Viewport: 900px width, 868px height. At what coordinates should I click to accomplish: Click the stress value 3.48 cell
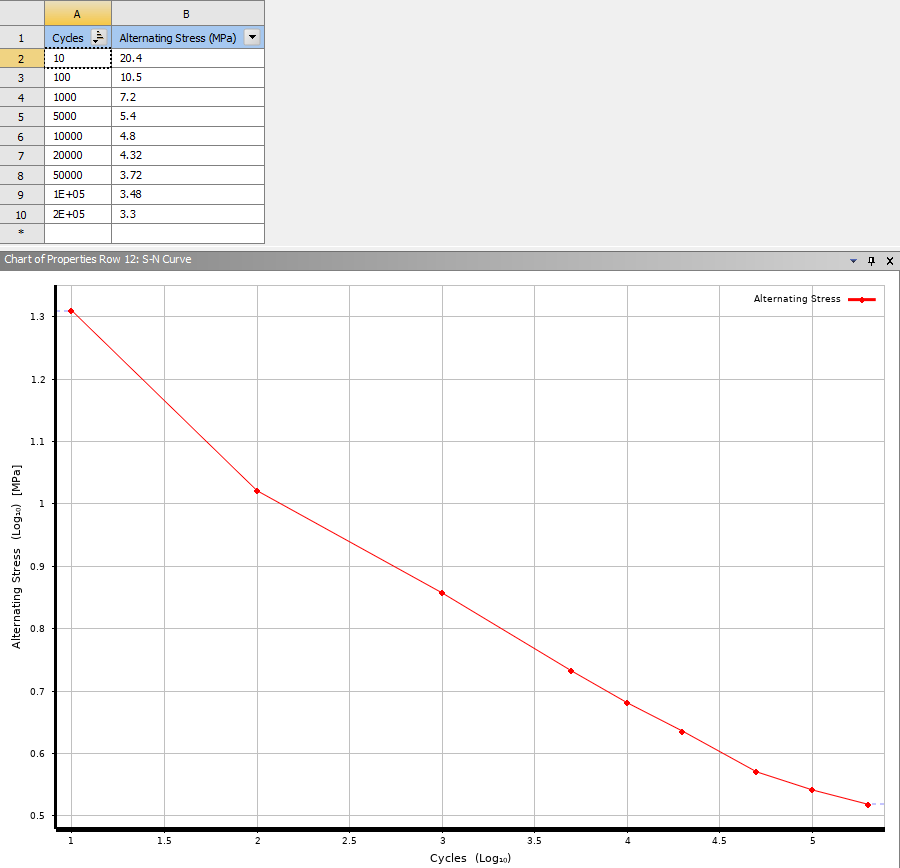click(x=188, y=195)
